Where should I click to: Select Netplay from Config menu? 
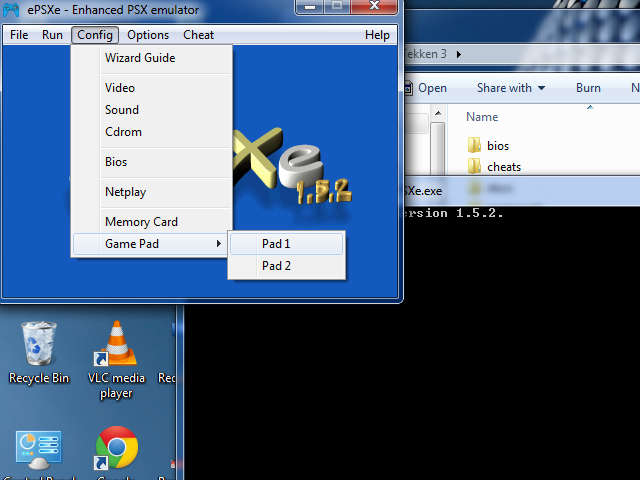[151, 192]
